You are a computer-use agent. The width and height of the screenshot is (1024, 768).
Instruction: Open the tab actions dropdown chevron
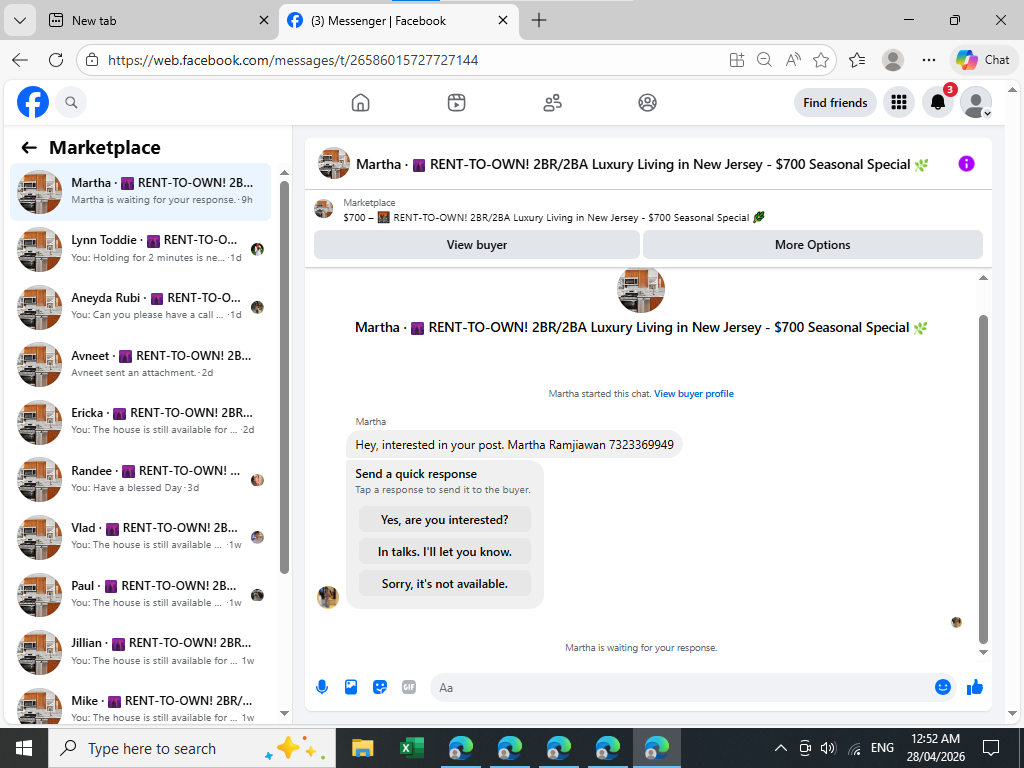20,20
